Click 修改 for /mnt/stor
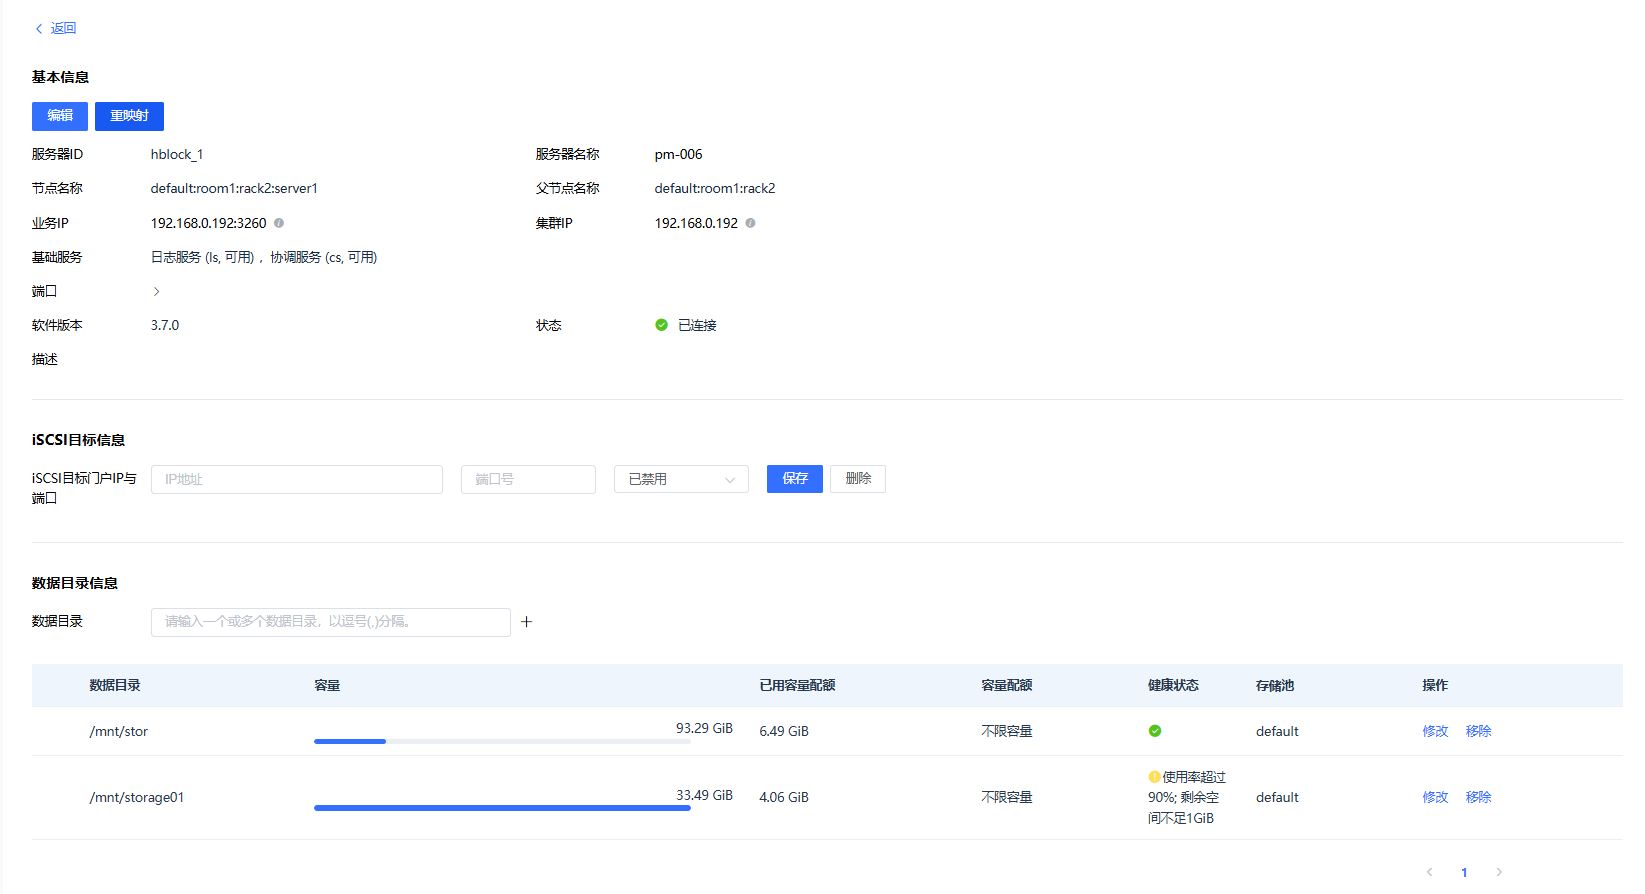Viewport: 1645px width, 894px height. pyautogui.click(x=1435, y=731)
